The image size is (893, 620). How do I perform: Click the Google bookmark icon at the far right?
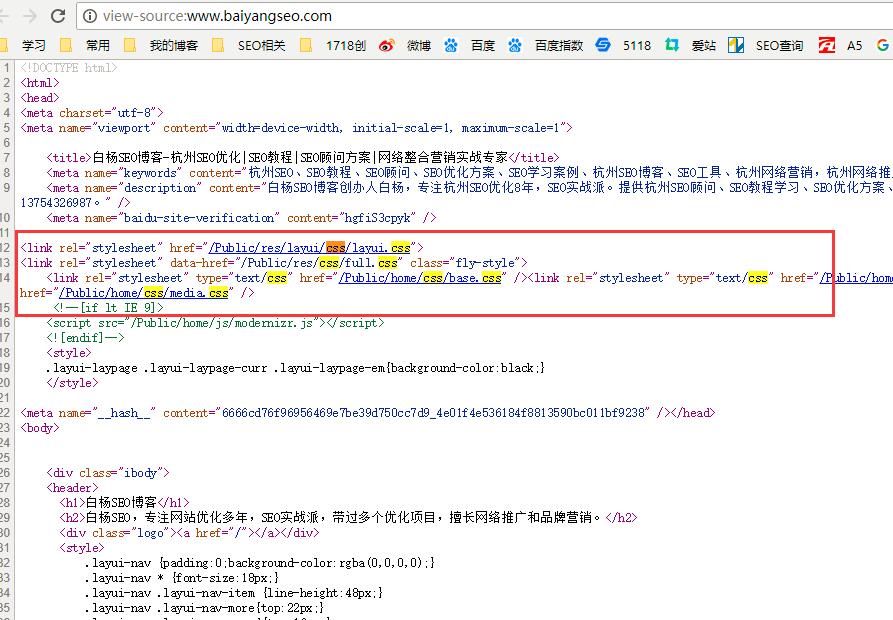point(883,45)
